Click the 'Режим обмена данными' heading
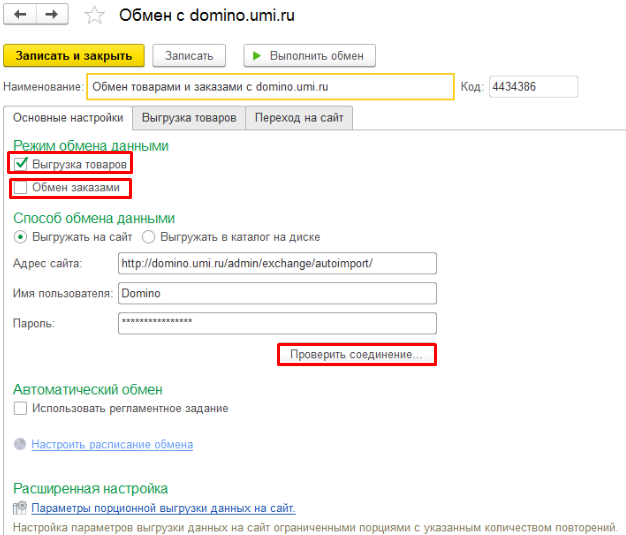This screenshot has height=535, width=626. tap(91, 146)
